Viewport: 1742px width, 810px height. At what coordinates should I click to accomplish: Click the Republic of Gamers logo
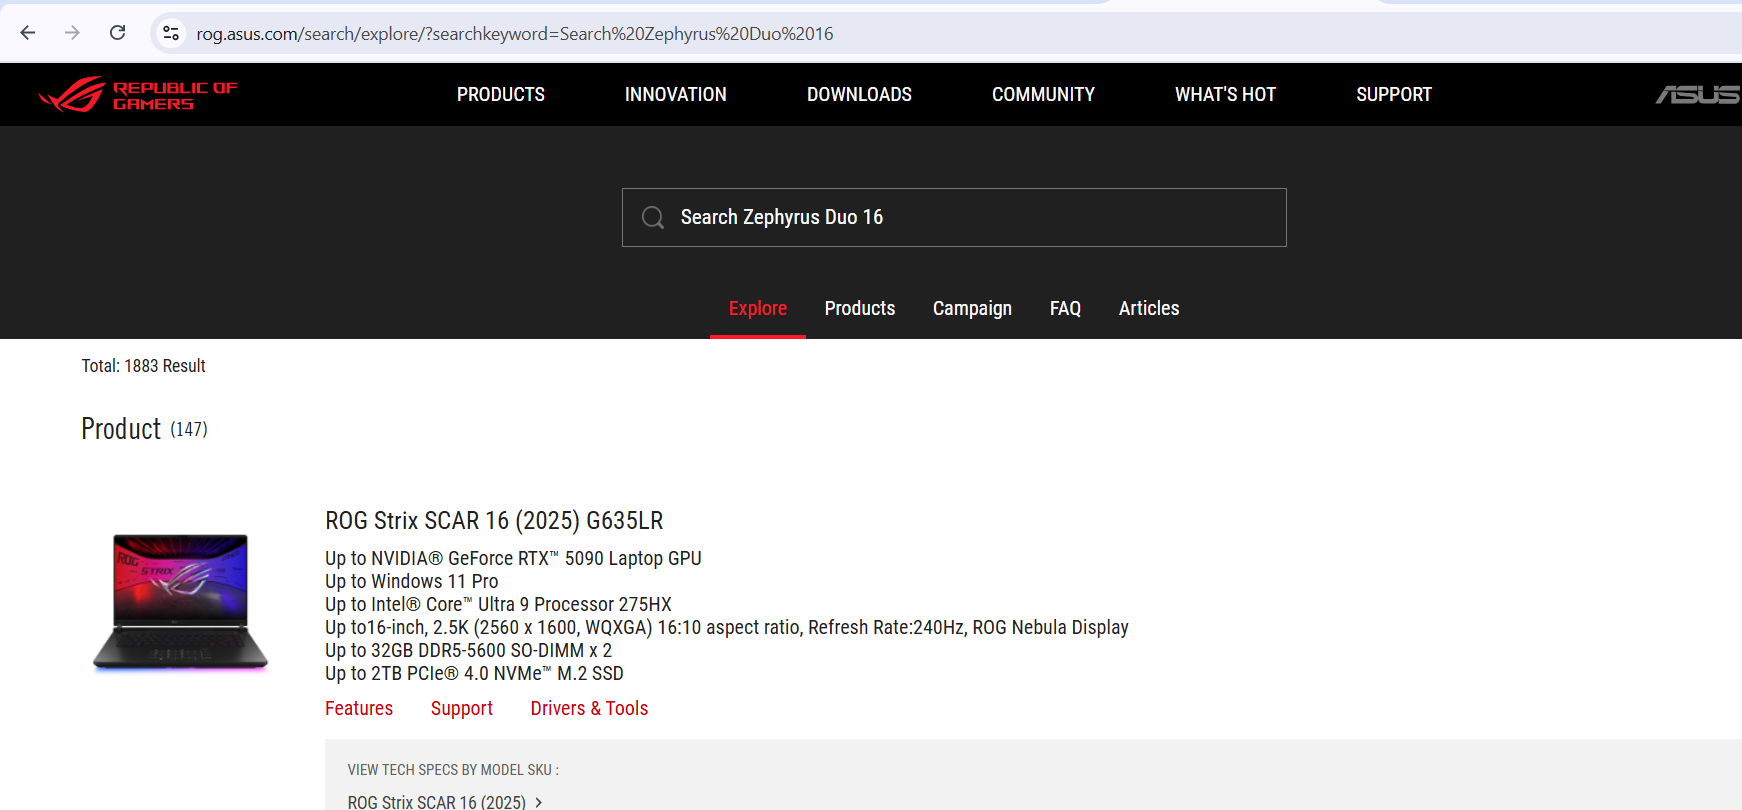(138, 94)
